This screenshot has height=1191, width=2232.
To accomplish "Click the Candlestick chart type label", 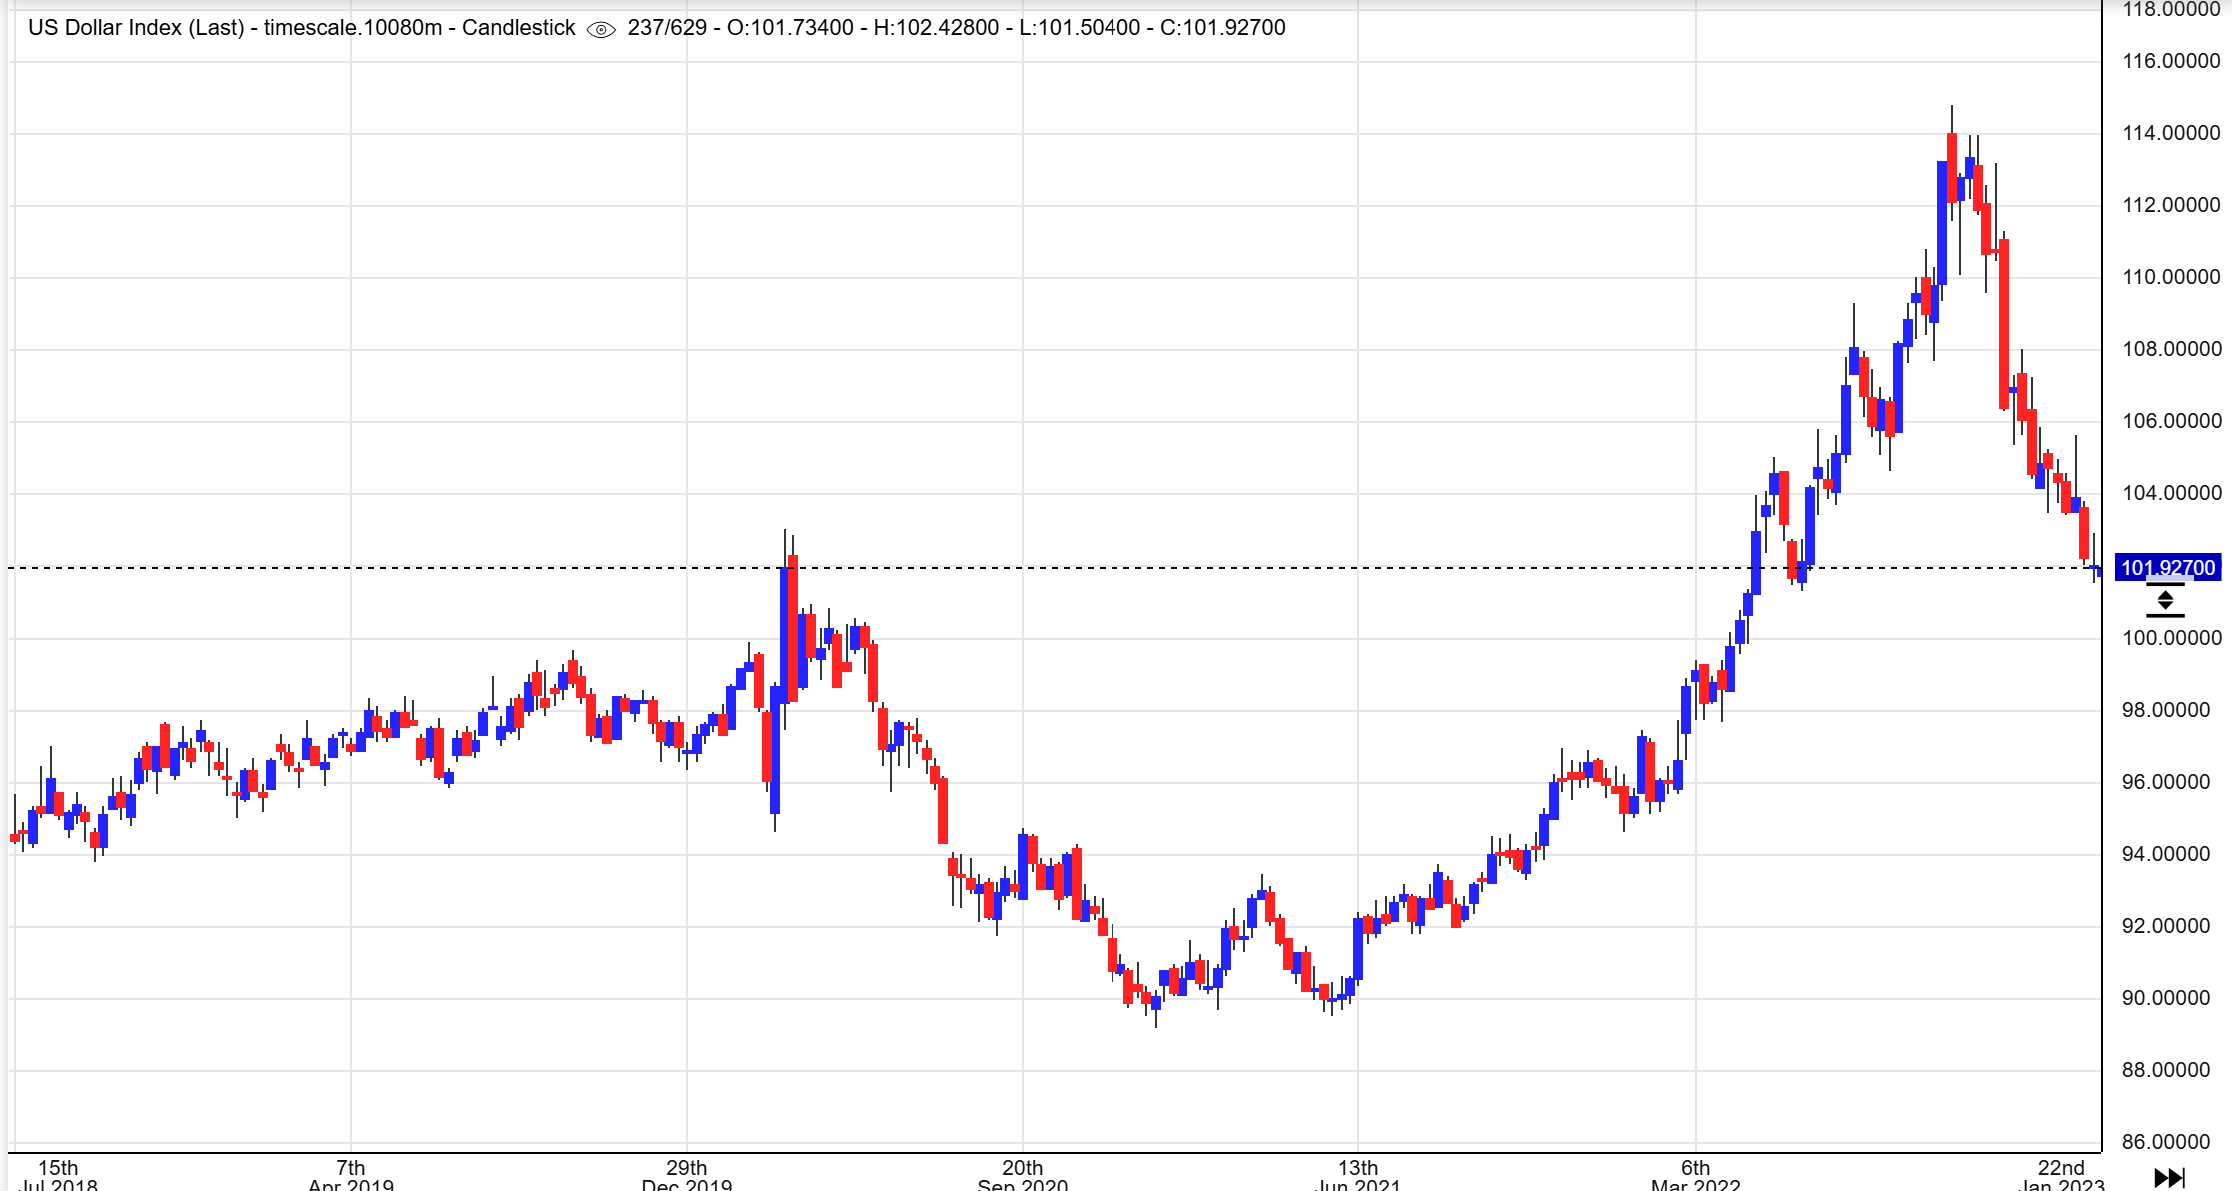I will click(518, 28).
